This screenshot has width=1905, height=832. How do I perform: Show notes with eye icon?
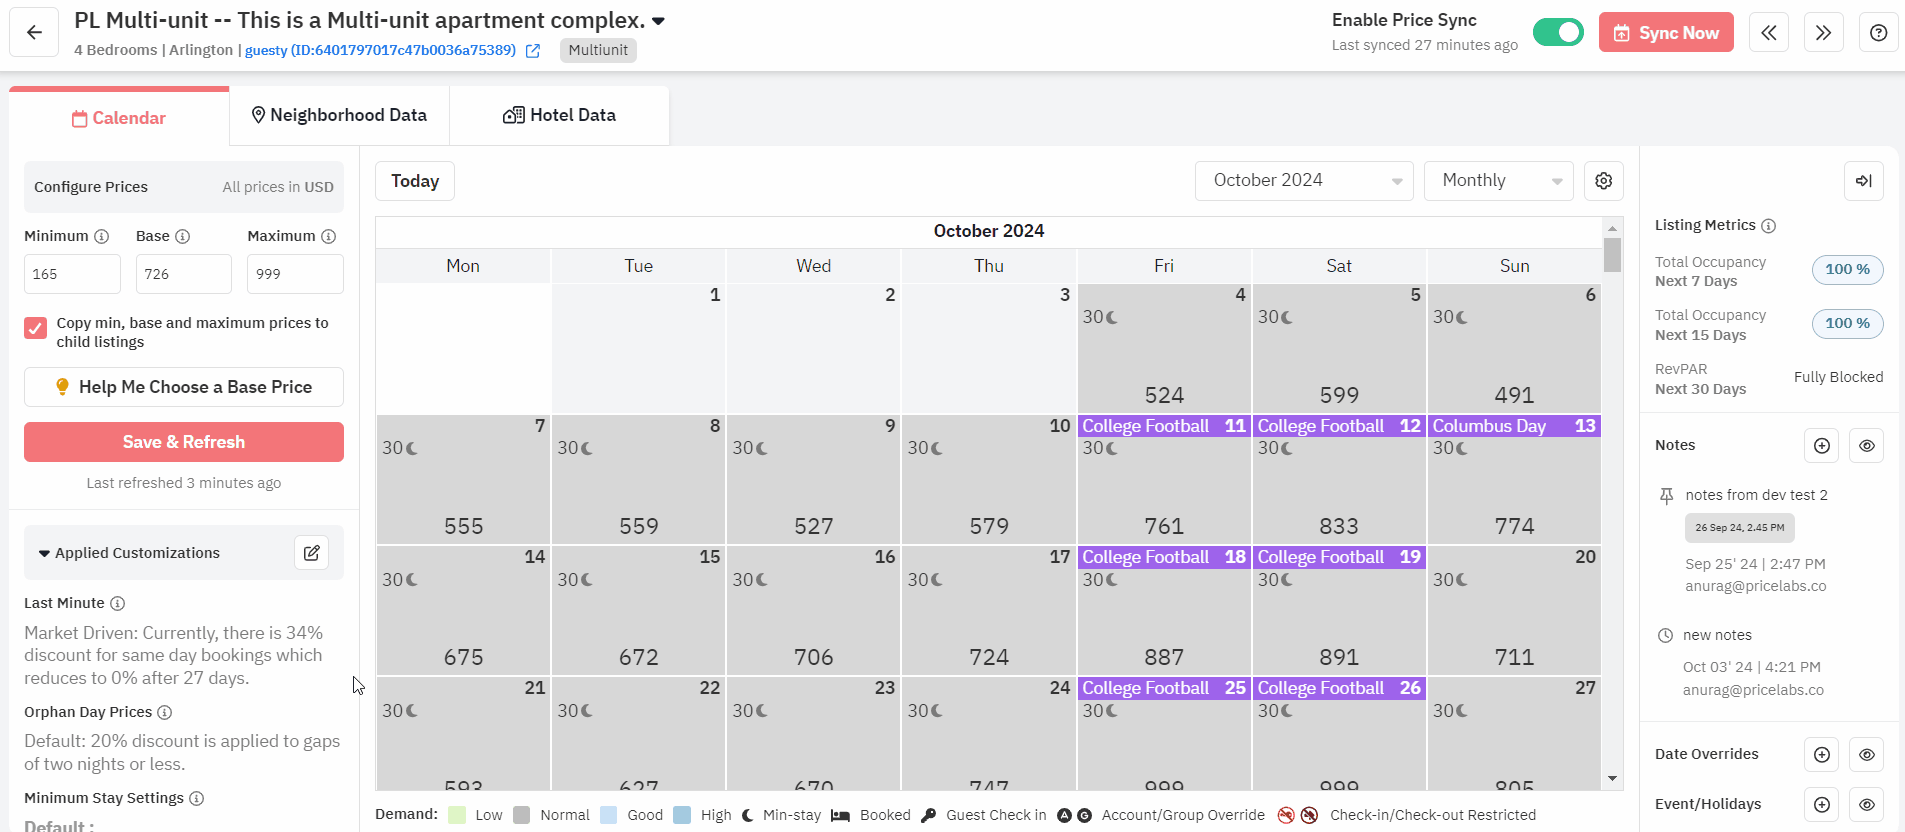click(x=1866, y=446)
